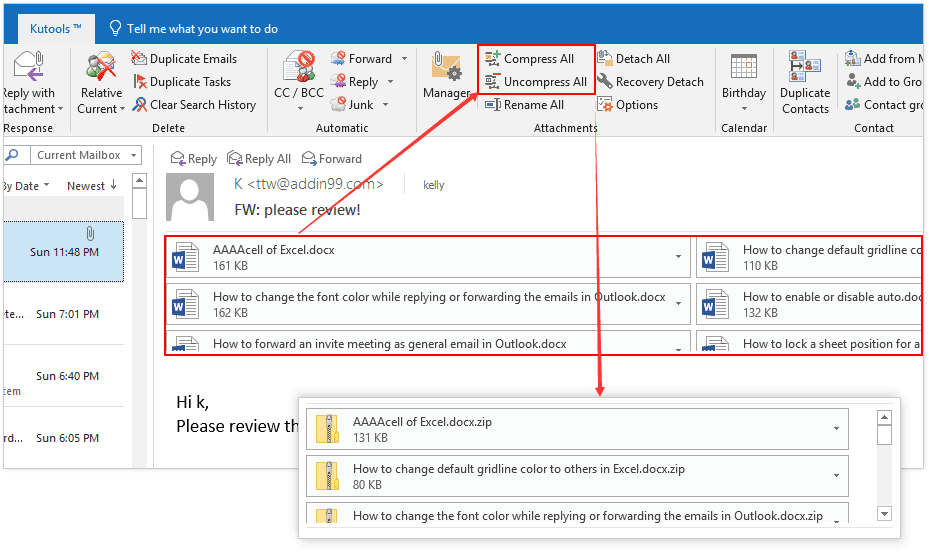
Task: Click the Tell me what you want to do box
Action: coord(193,28)
